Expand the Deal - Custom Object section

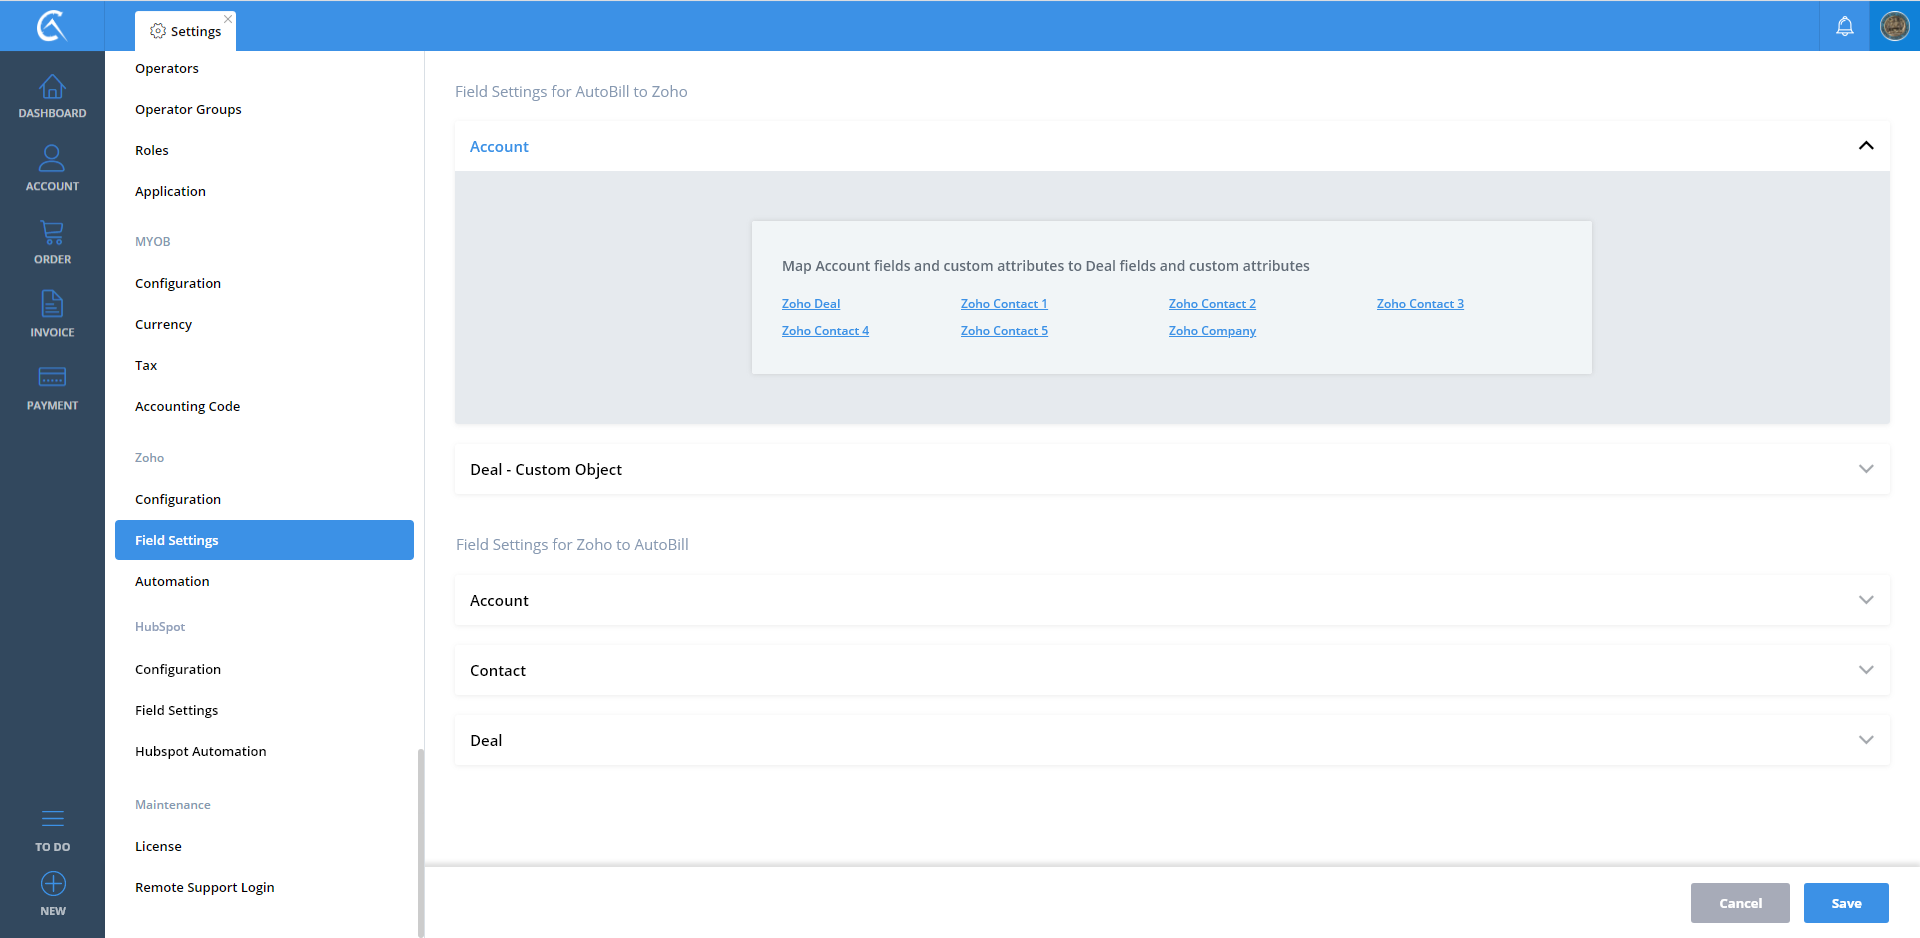[x=1865, y=469]
